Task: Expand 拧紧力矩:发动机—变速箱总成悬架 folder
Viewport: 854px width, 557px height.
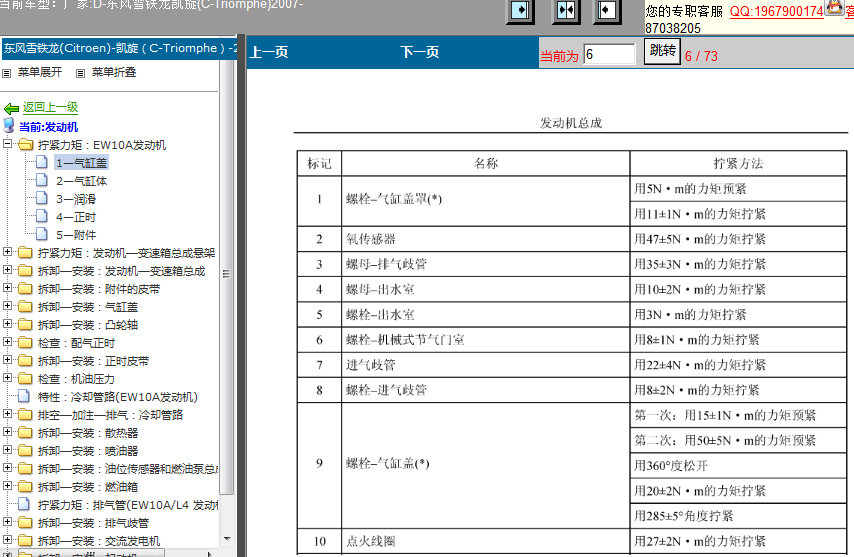Action: coord(7,252)
